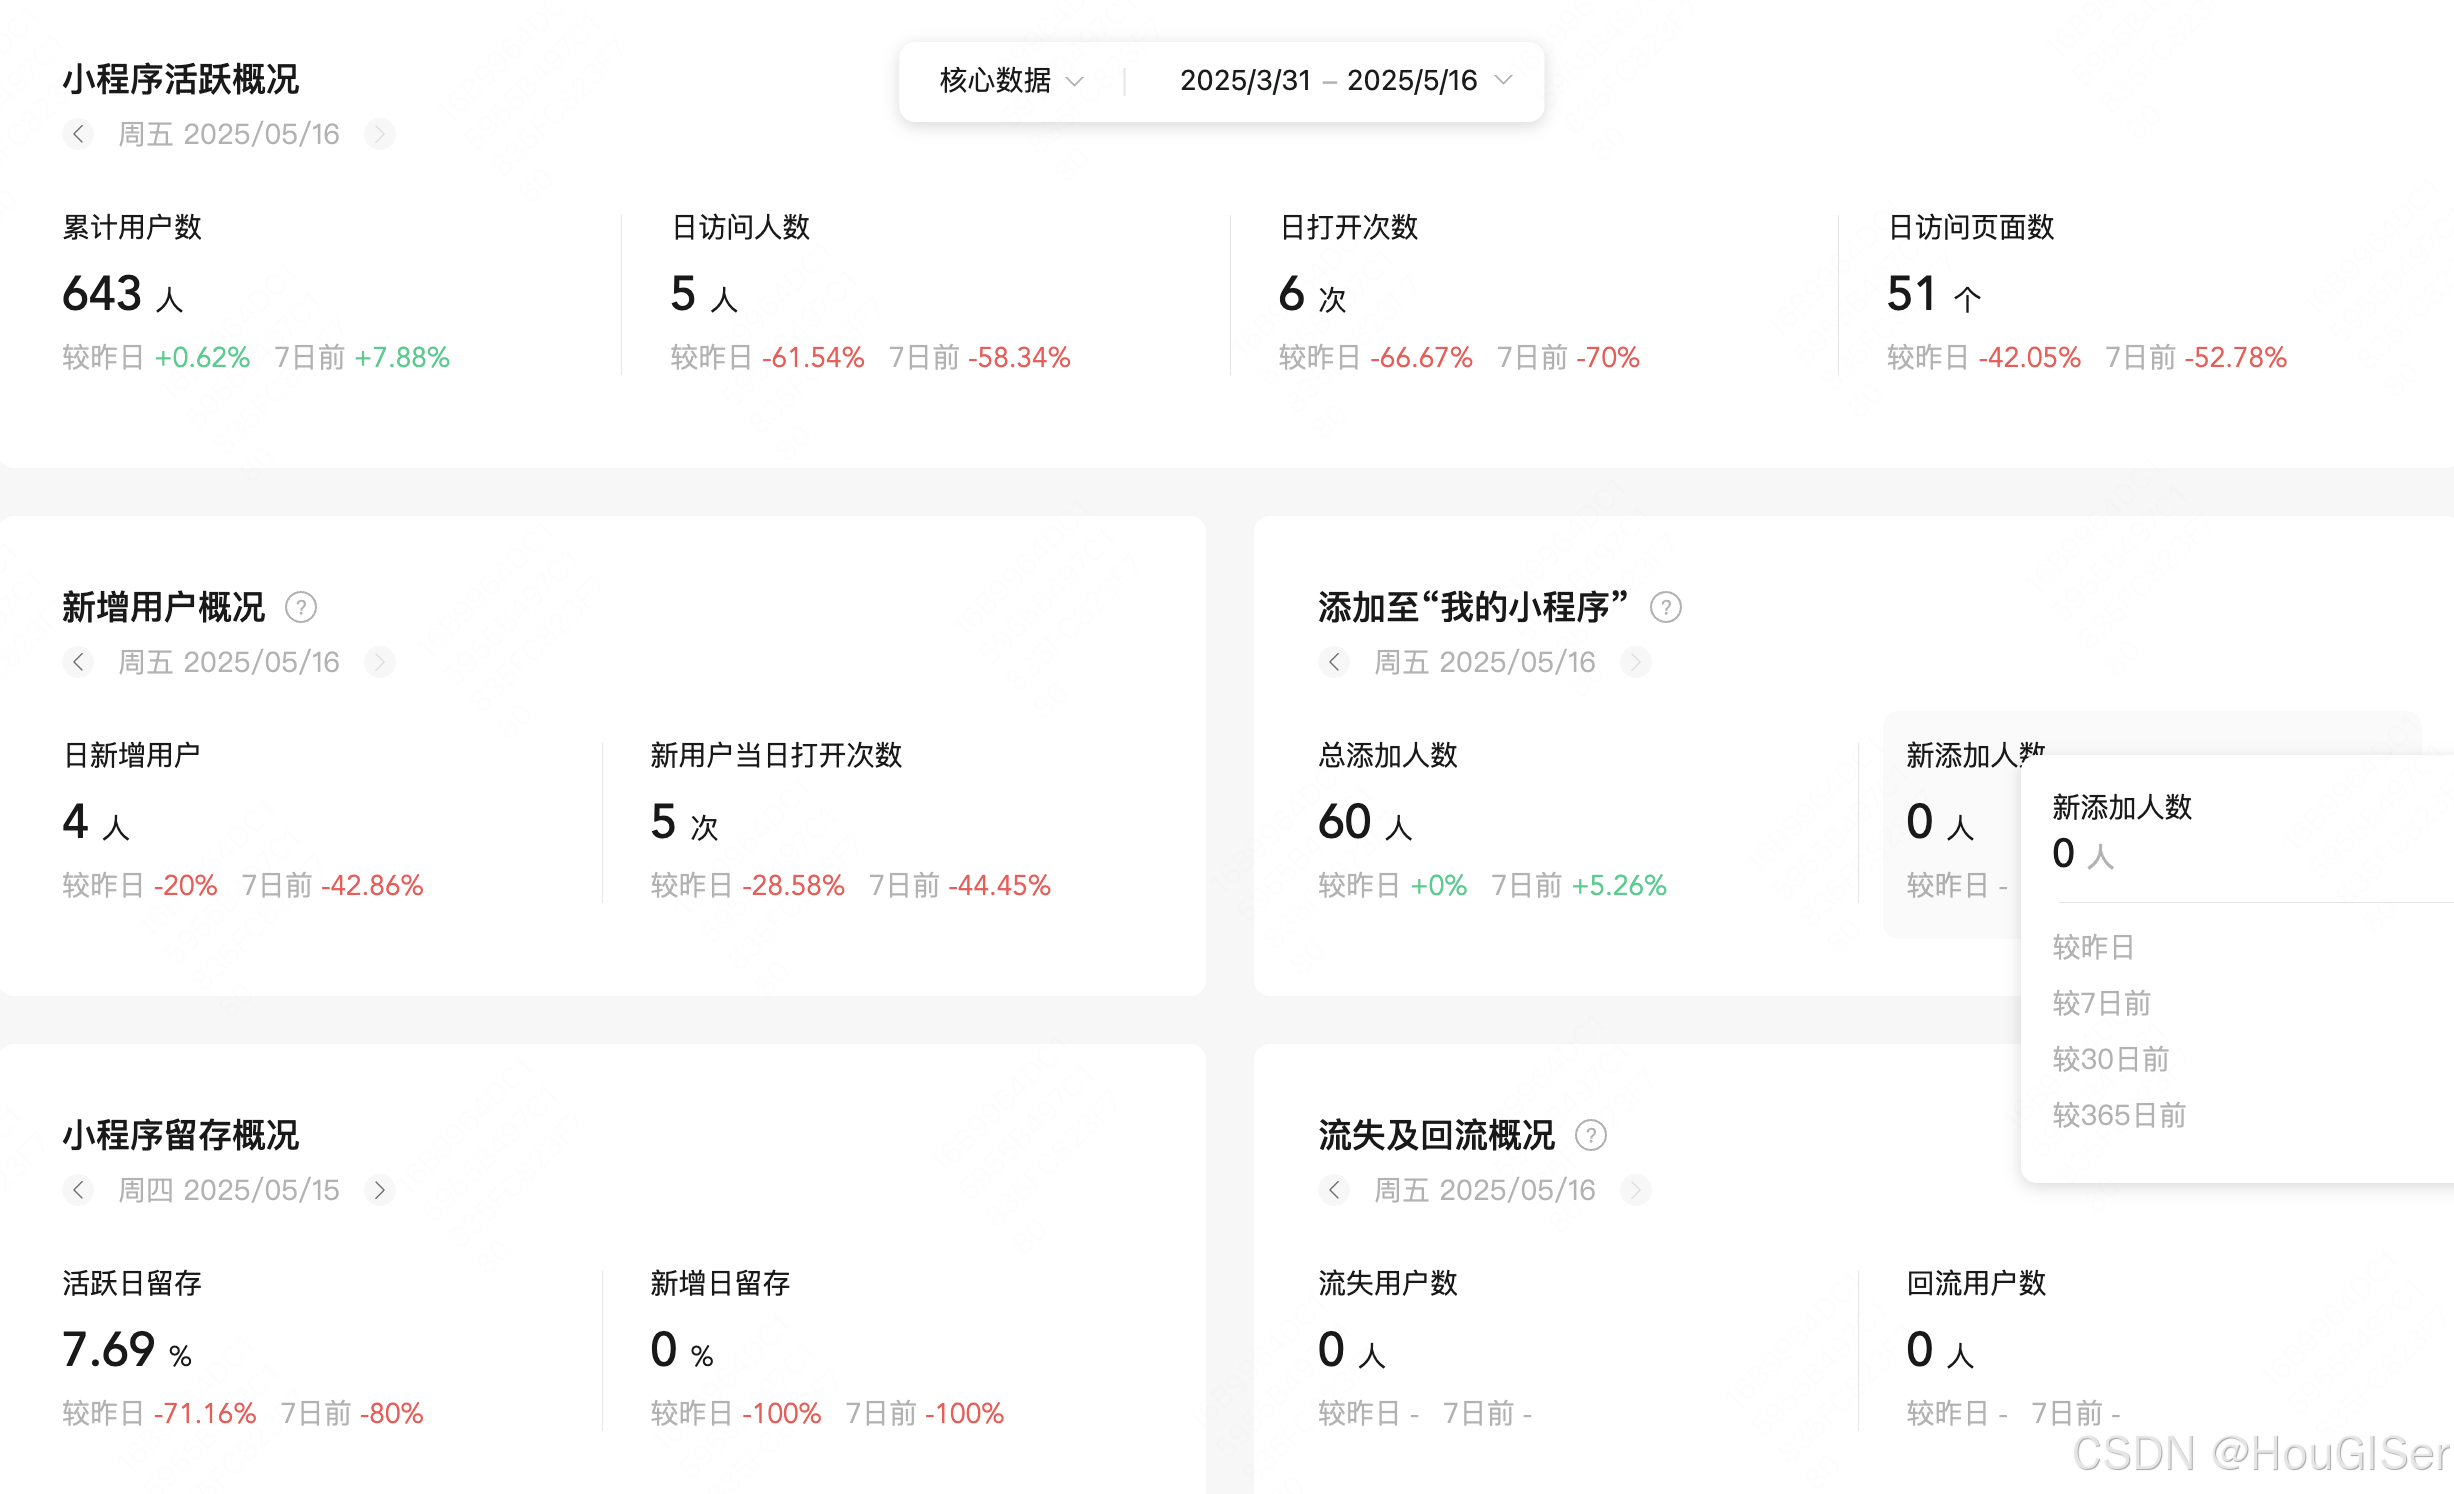Click next day arrow in 小程序活跃概况
This screenshot has height=1494, width=2454.
pos(379,134)
